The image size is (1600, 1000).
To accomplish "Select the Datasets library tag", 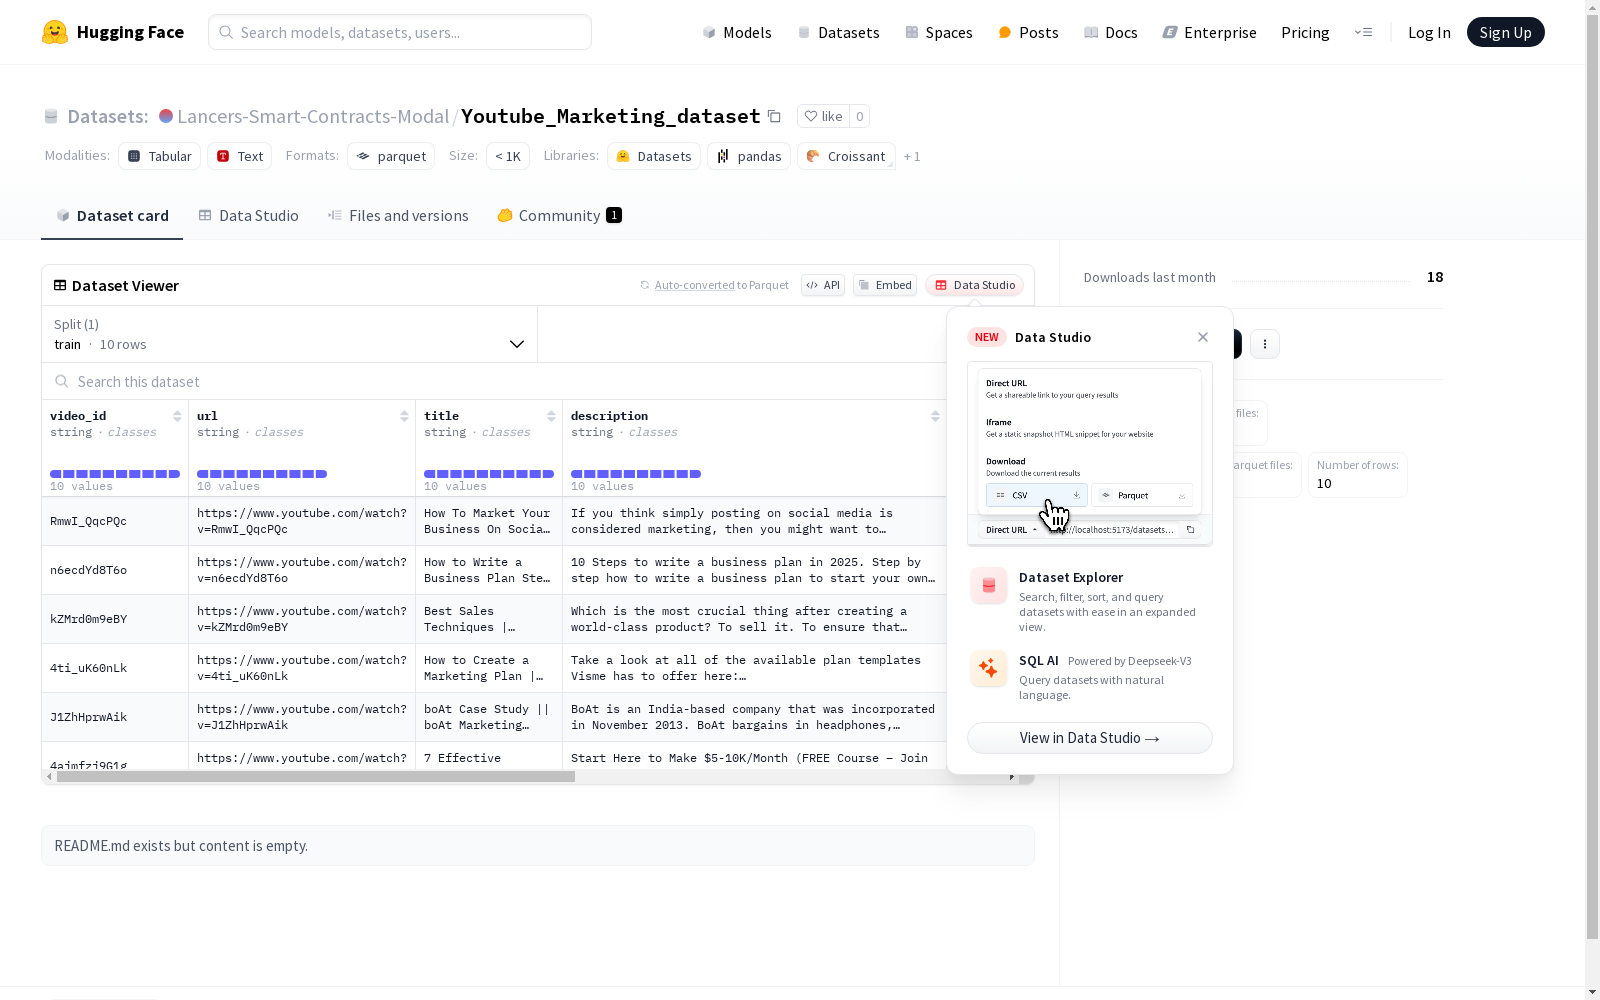I will click(654, 156).
